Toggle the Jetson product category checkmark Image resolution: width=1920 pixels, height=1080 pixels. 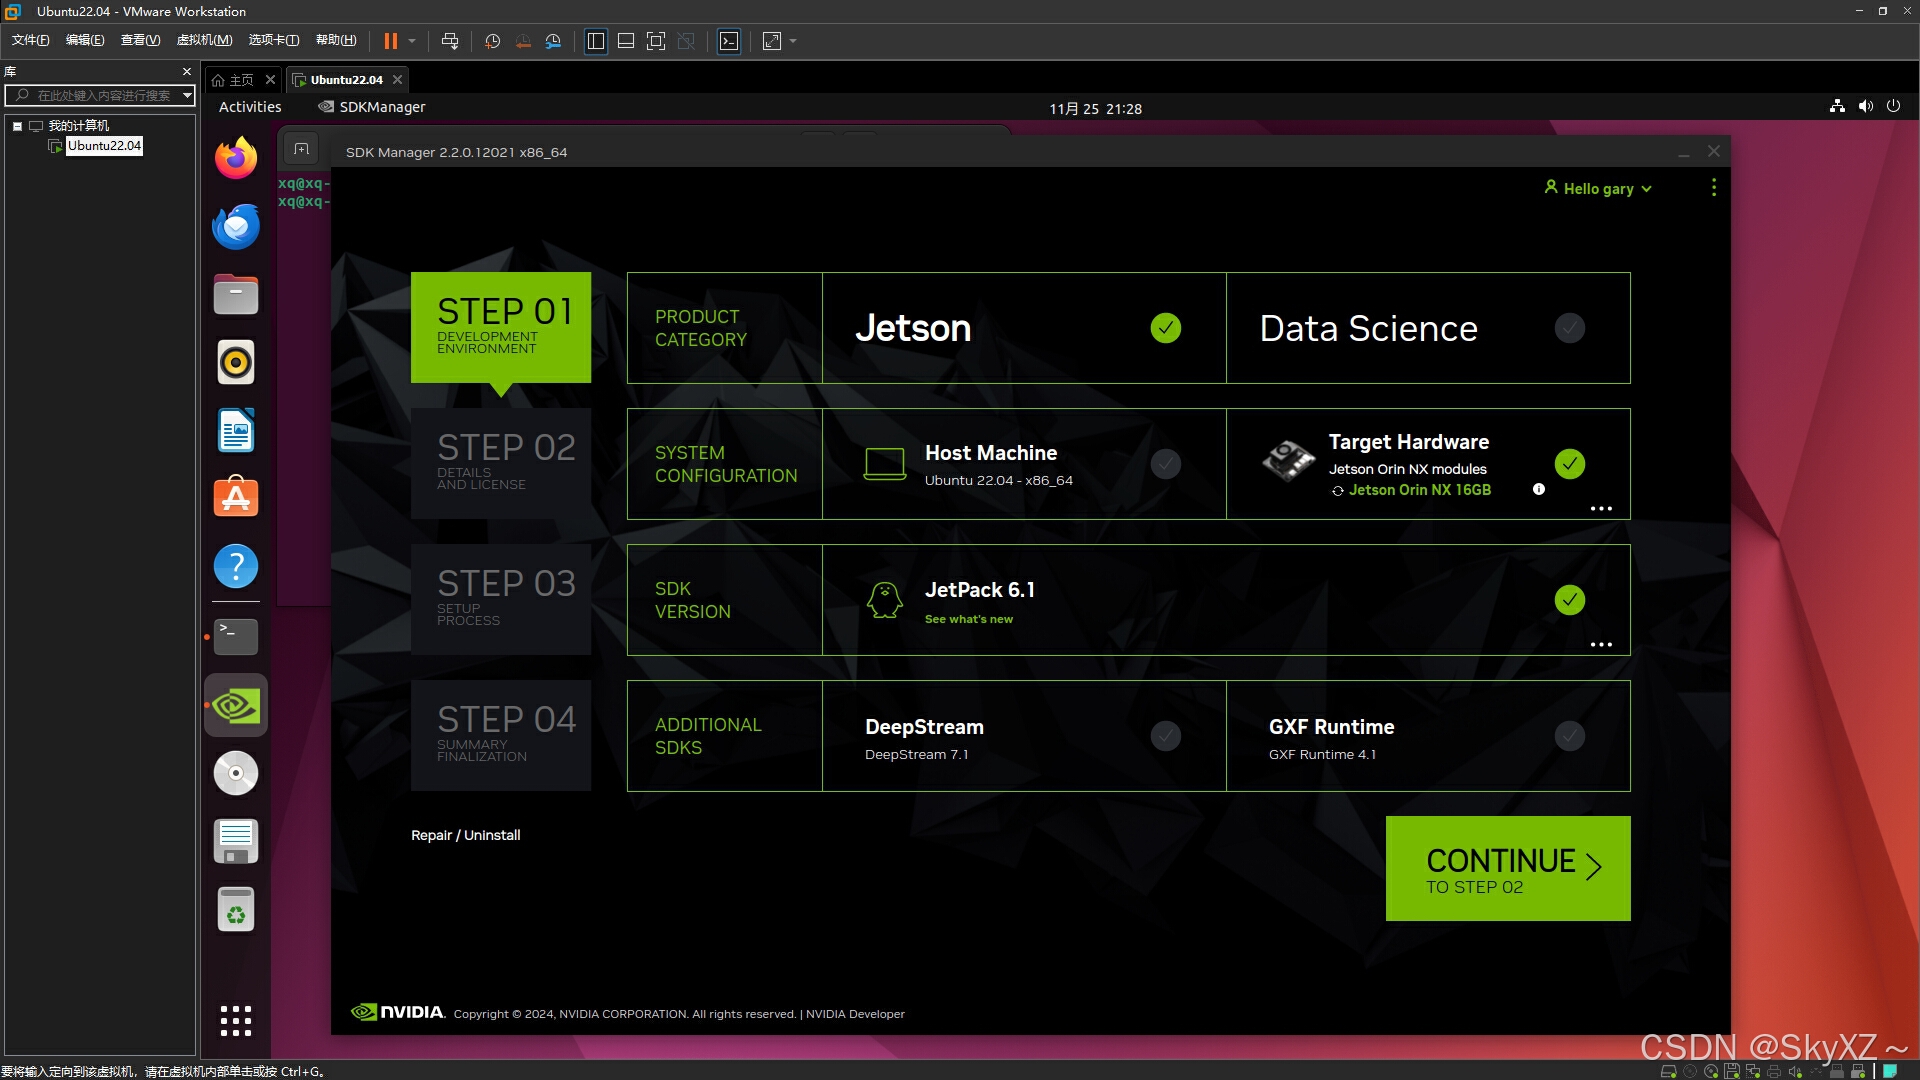click(1165, 328)
